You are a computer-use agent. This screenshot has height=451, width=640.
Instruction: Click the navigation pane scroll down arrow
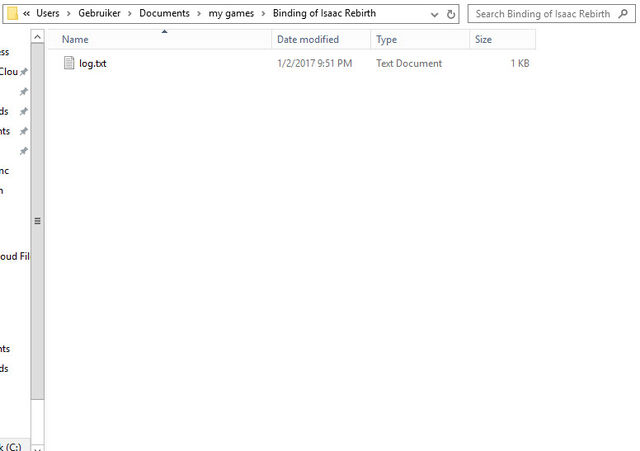38,448
